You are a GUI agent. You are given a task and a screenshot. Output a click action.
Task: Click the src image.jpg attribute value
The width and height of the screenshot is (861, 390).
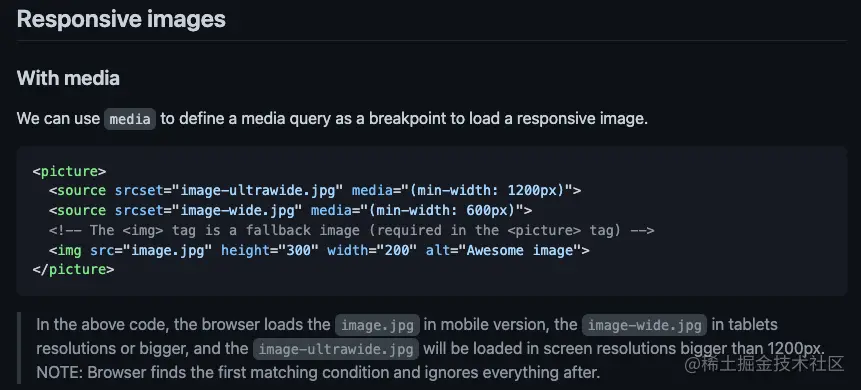pyautogui.click(x=167, y=250)
